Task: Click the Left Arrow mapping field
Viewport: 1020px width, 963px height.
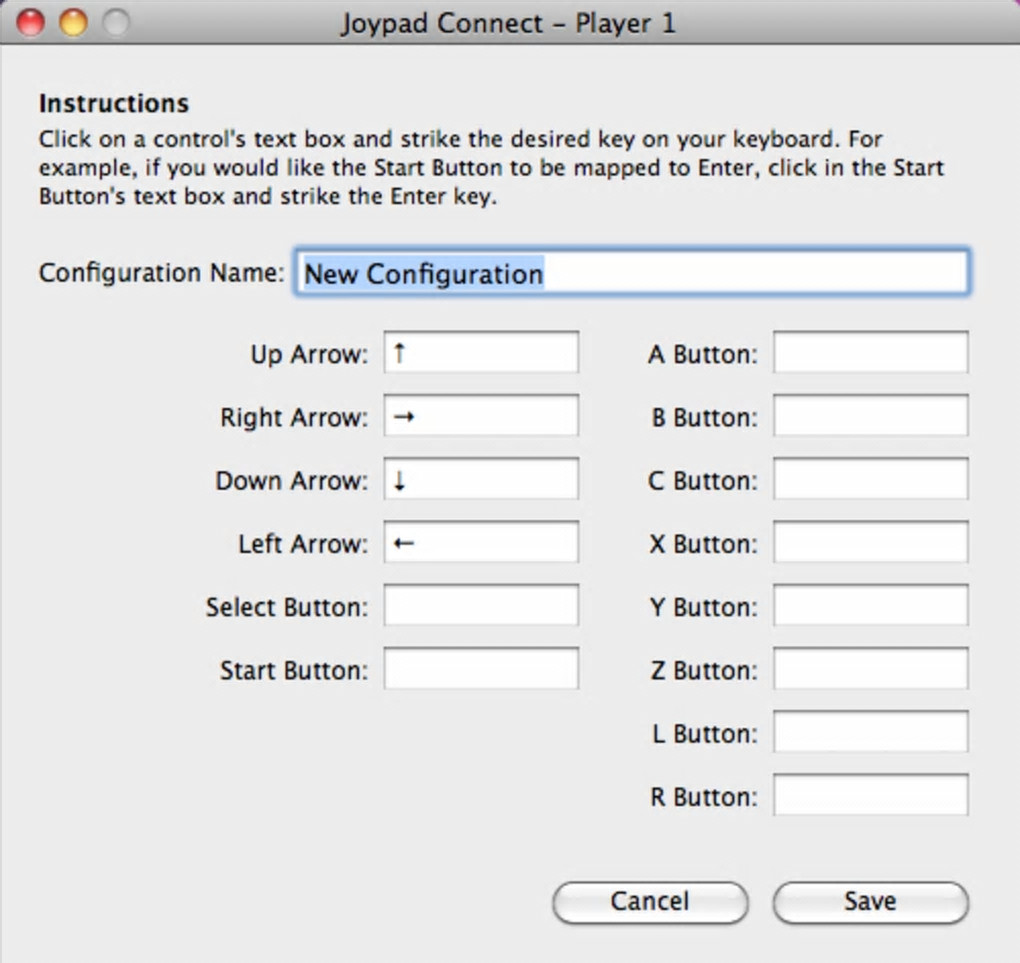Action: pyautogui.click(x=481, y=543)
